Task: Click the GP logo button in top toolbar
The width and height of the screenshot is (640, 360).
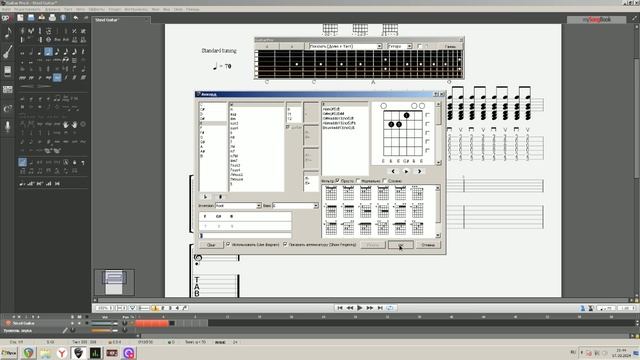Action: click(x=6, y=18)
